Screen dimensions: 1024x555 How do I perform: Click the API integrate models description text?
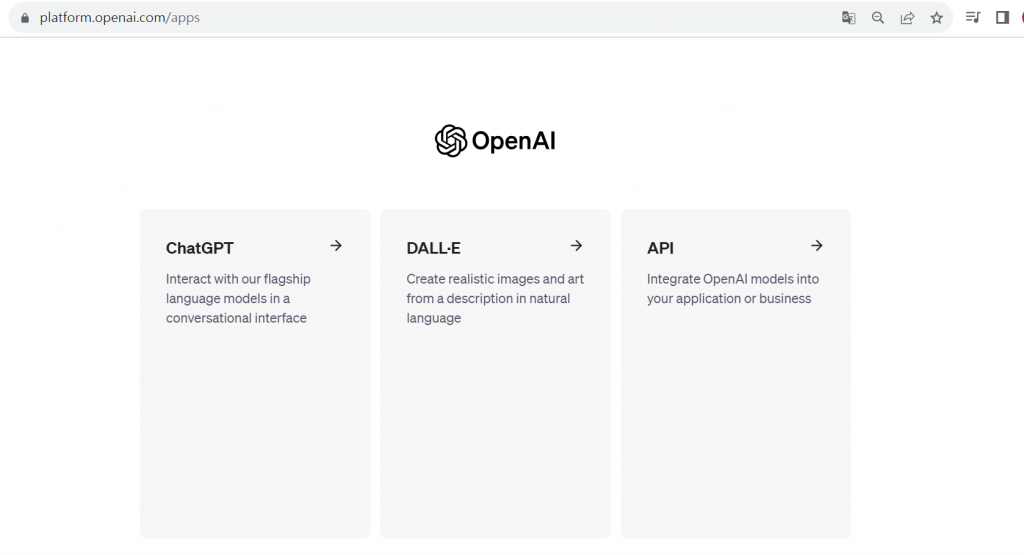[x=732, y=289]
